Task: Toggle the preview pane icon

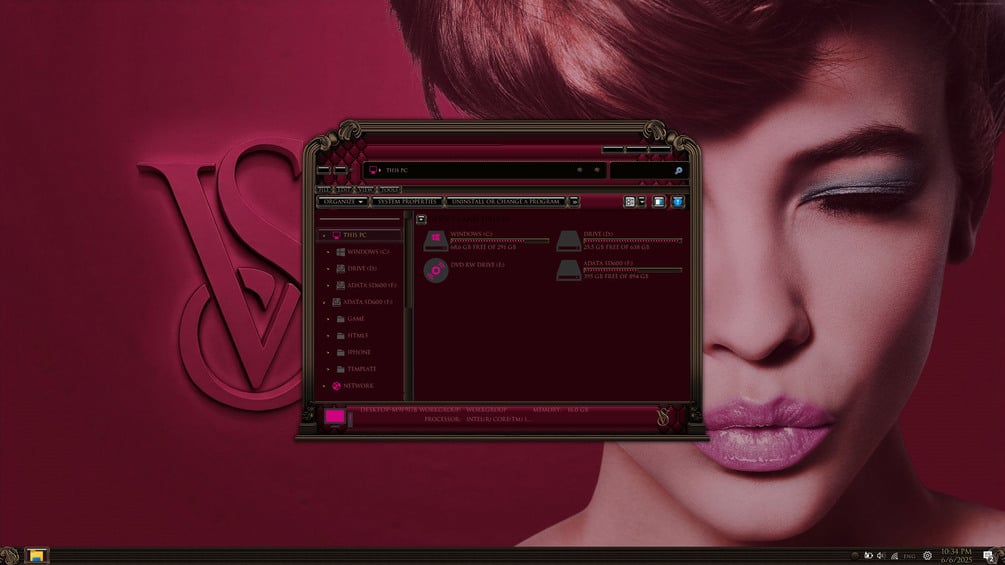Action: pos(658,202)
